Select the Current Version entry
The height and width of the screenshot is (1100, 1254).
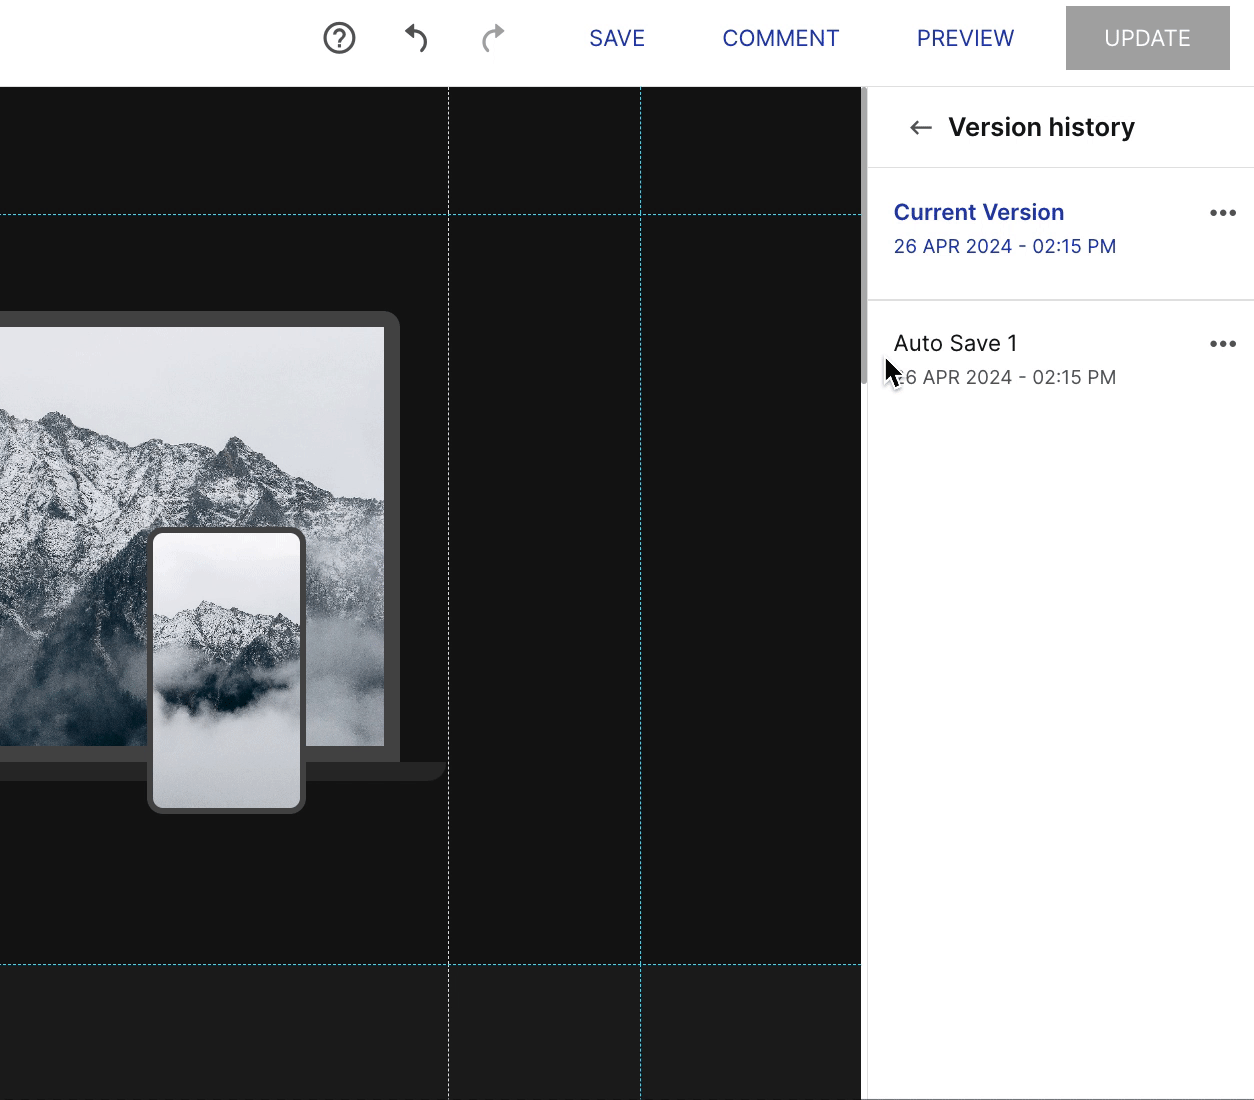(x=979, y=212)
